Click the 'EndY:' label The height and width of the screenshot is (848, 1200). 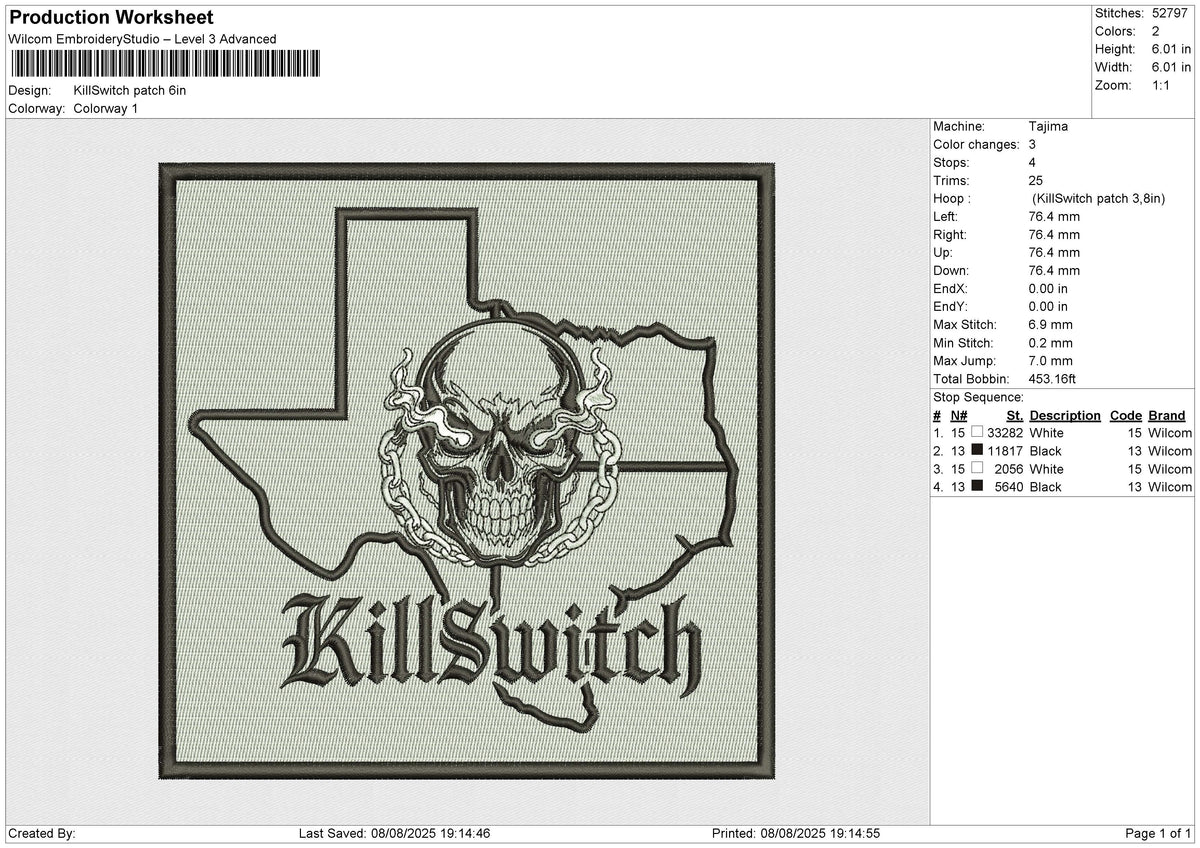(x=951, y=306)
